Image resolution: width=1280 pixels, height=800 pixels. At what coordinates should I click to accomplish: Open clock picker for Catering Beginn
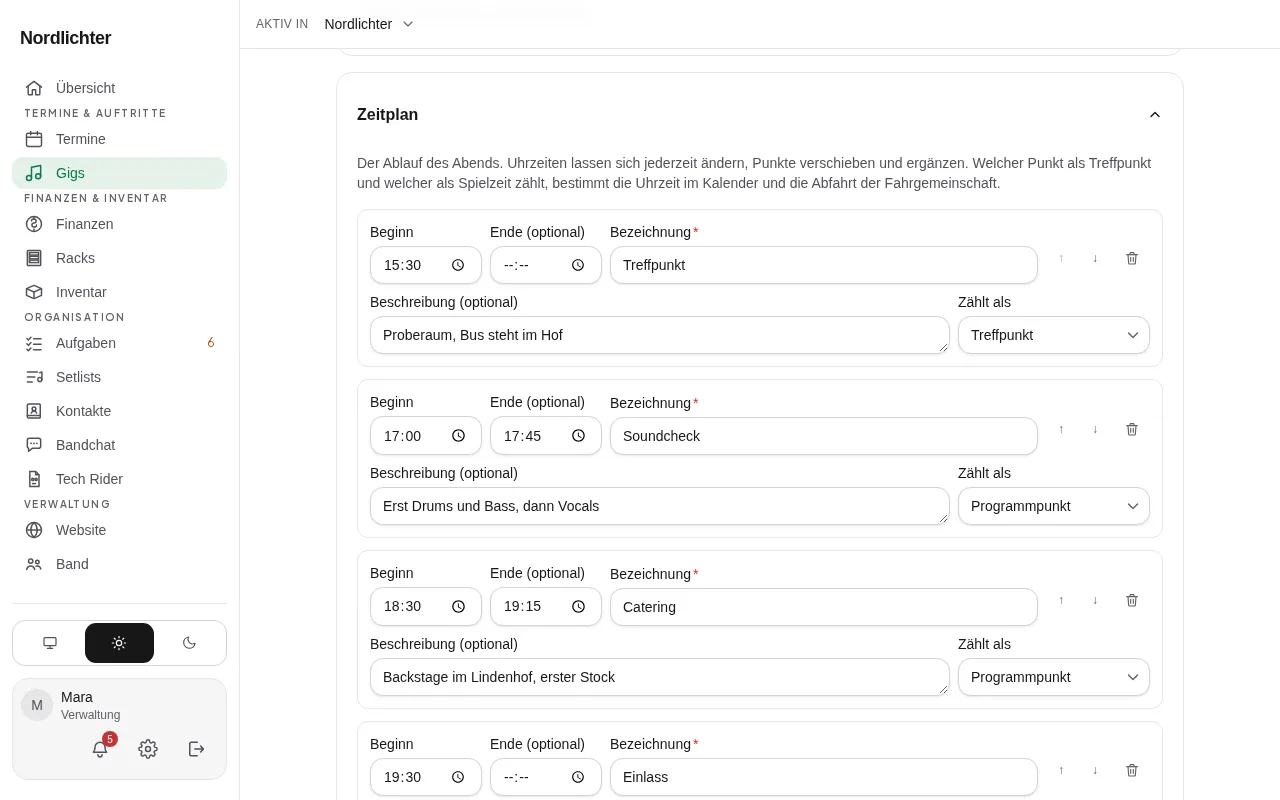coord(458,606)
